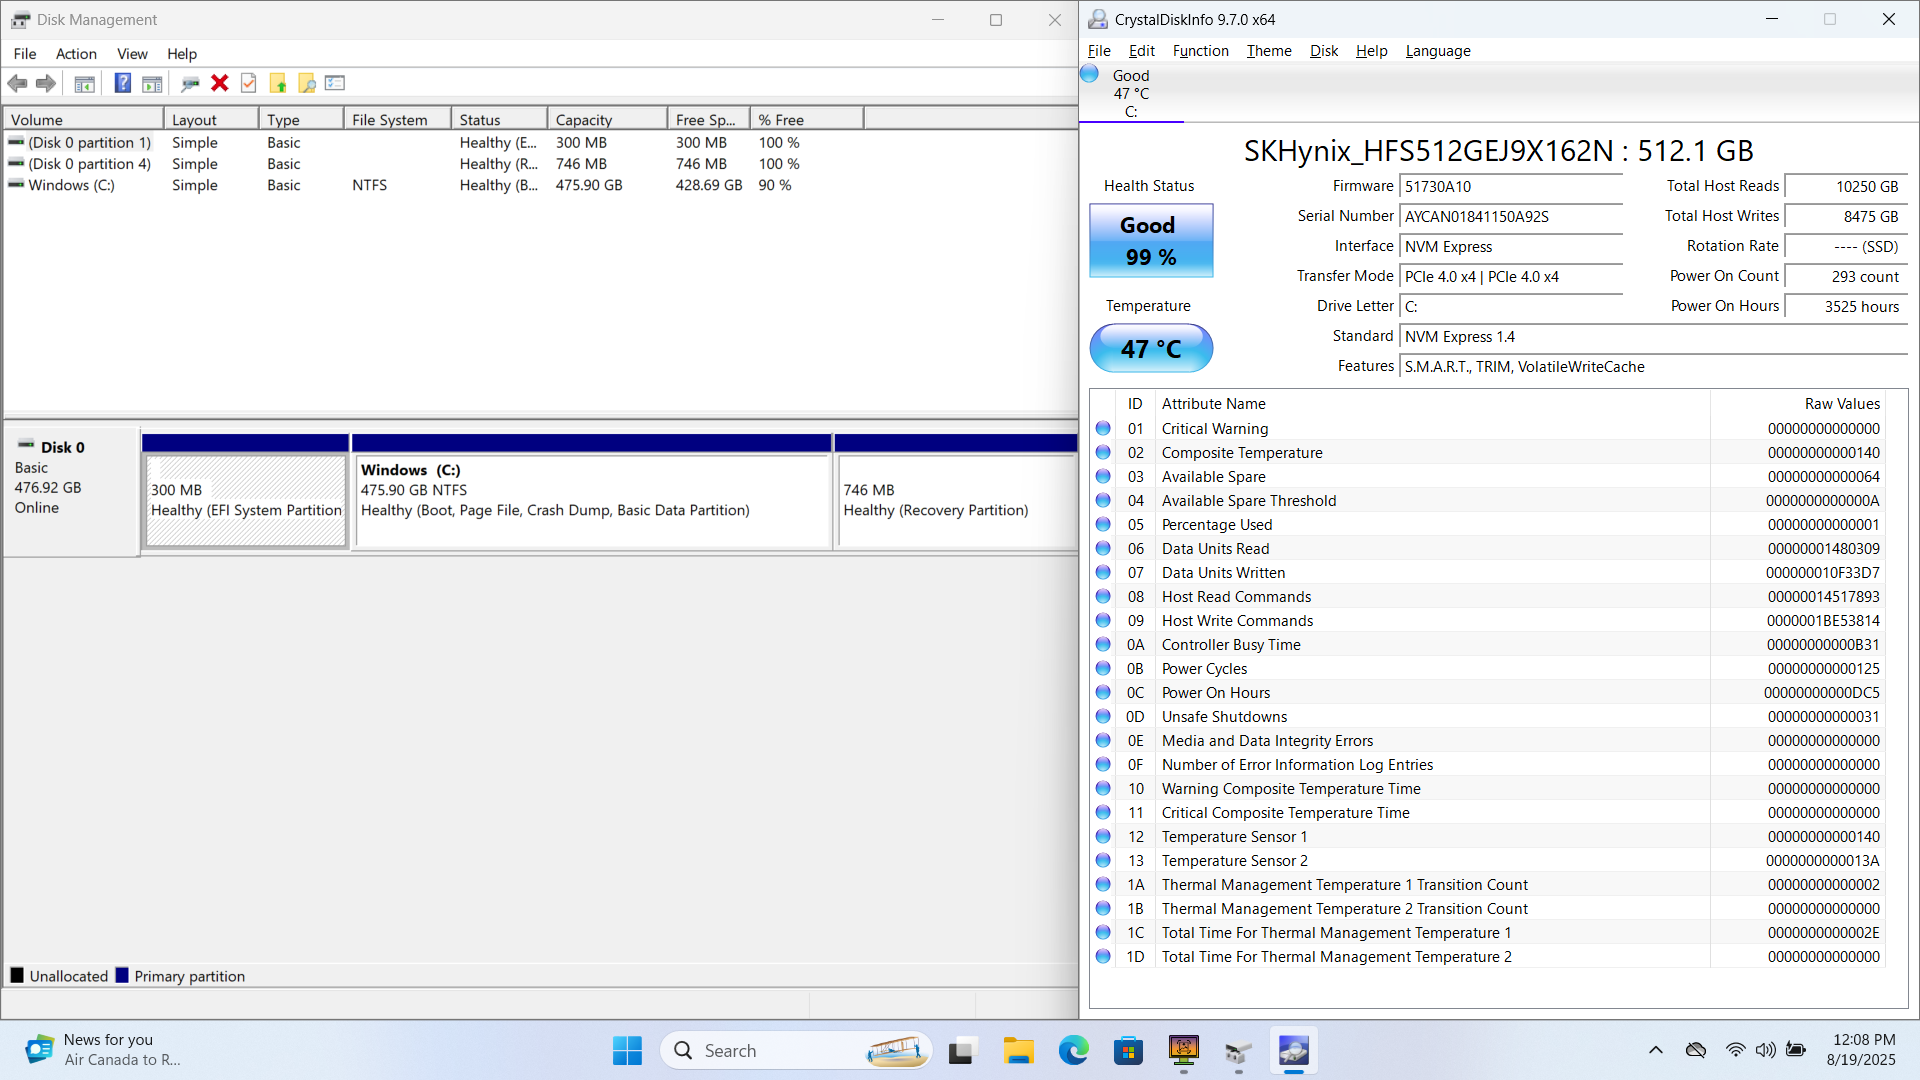Click the Good 99 % health status button

pos(1150,241)
